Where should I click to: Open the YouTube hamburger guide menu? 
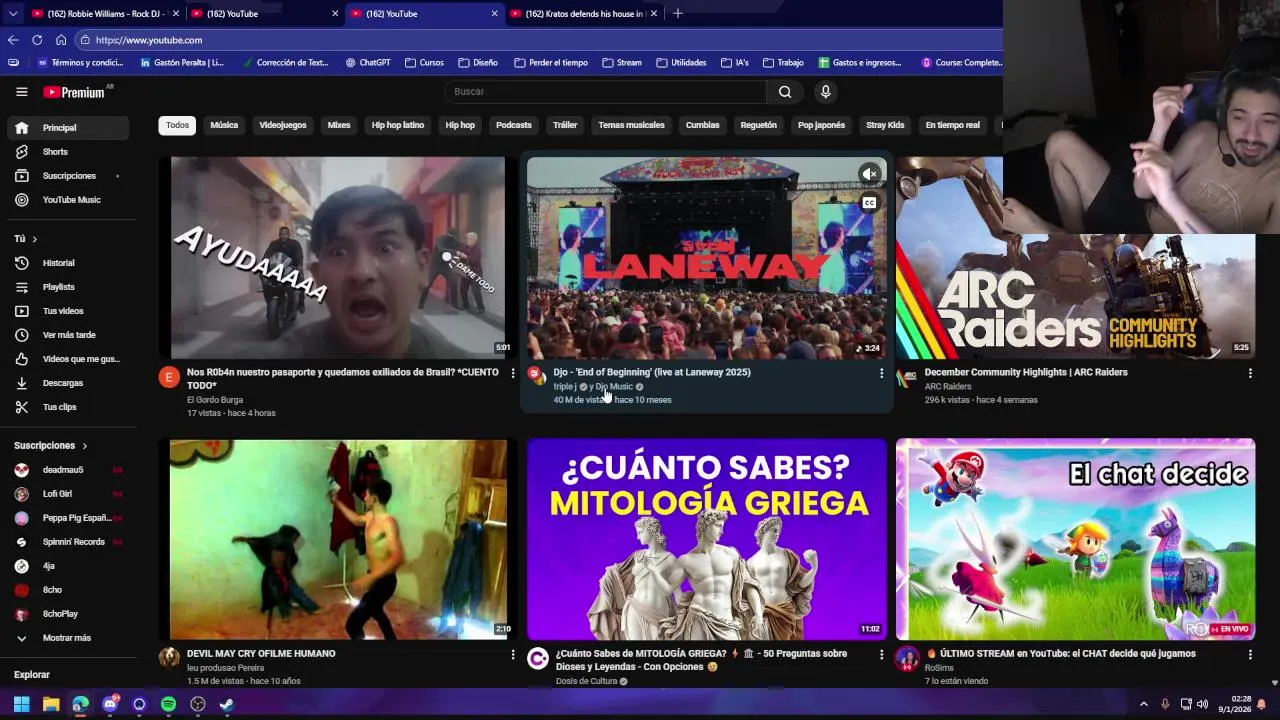tap(21, 92)
